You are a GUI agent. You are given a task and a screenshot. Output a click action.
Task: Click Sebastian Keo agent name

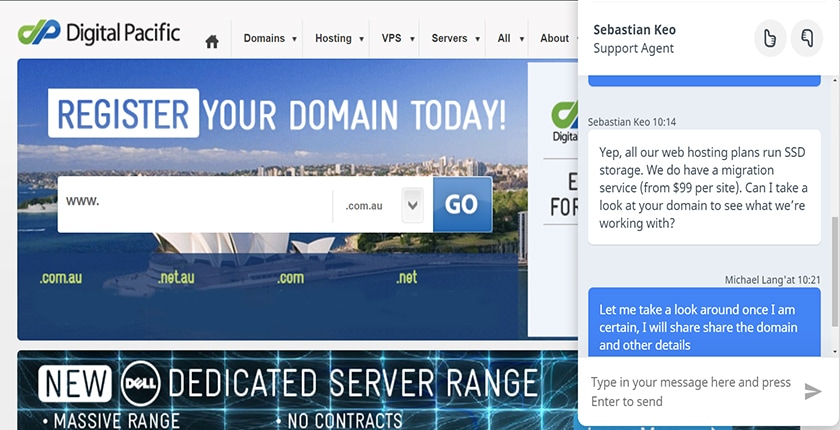coord(634,30)
